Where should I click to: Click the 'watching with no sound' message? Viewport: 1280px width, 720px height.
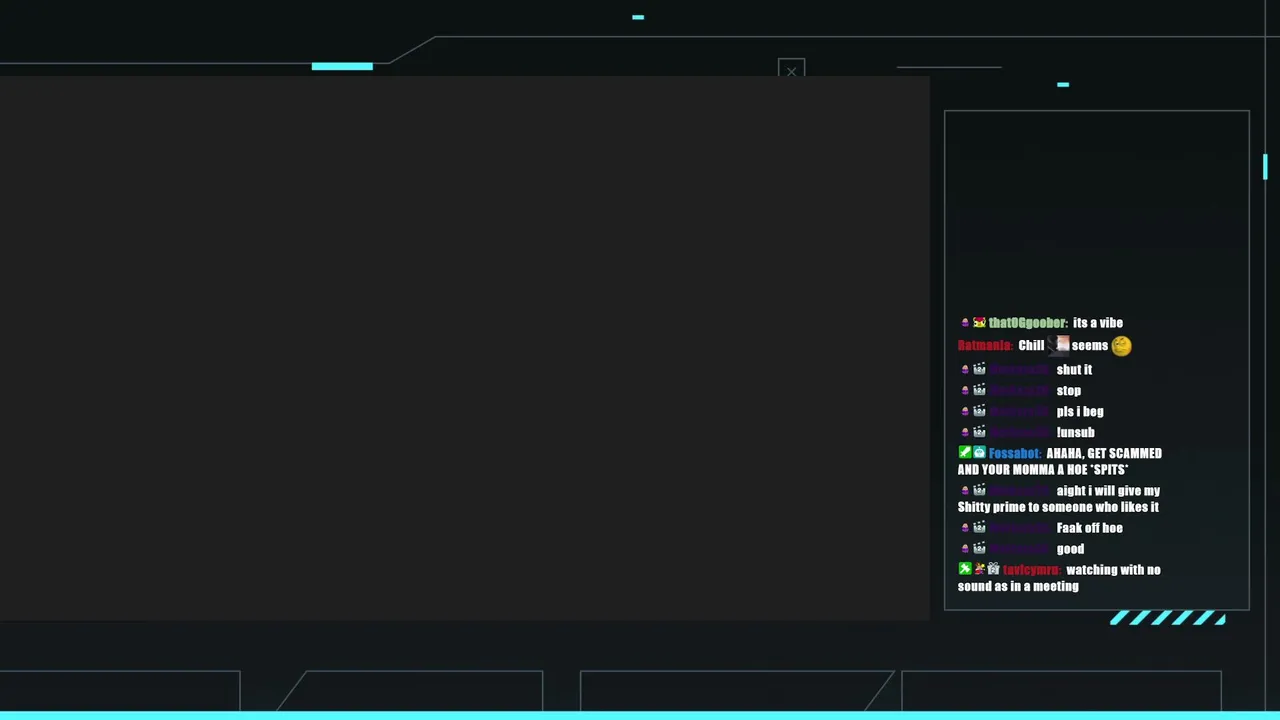[x=1059, y=578]
